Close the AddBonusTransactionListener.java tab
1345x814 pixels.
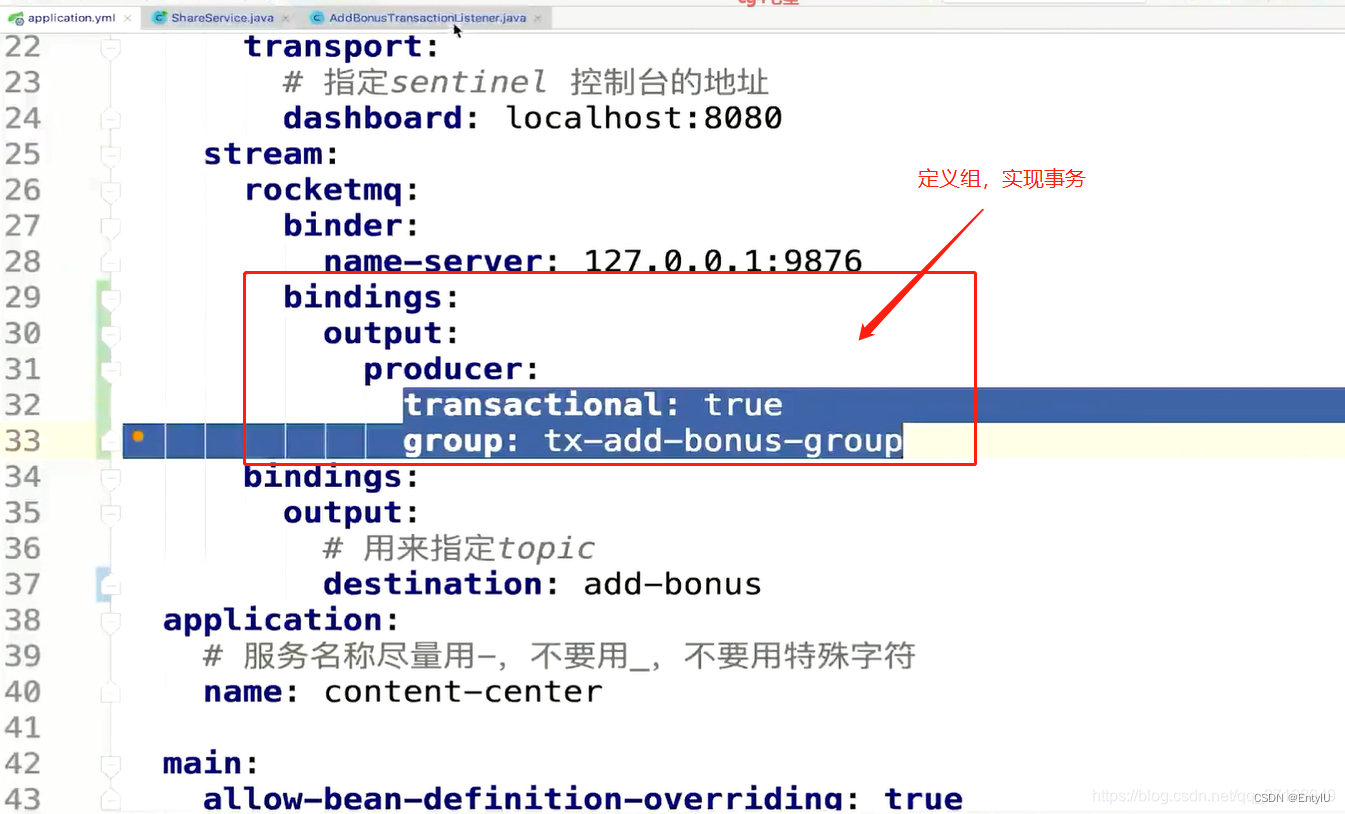coord(538,18)
